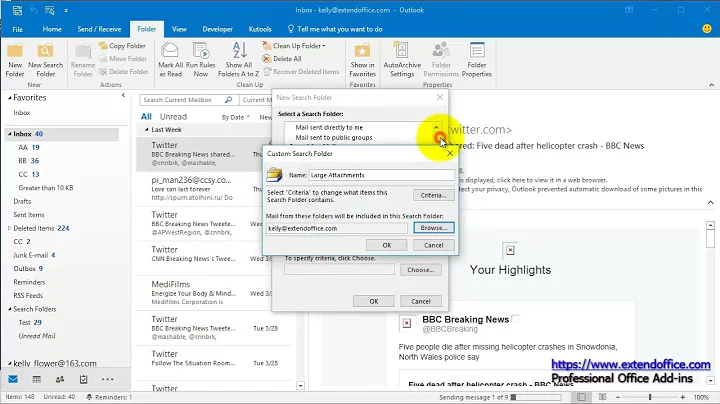Screen dimensions: 720x404
Task: Click the Mail navigation icon
Action: coord(13,379)
